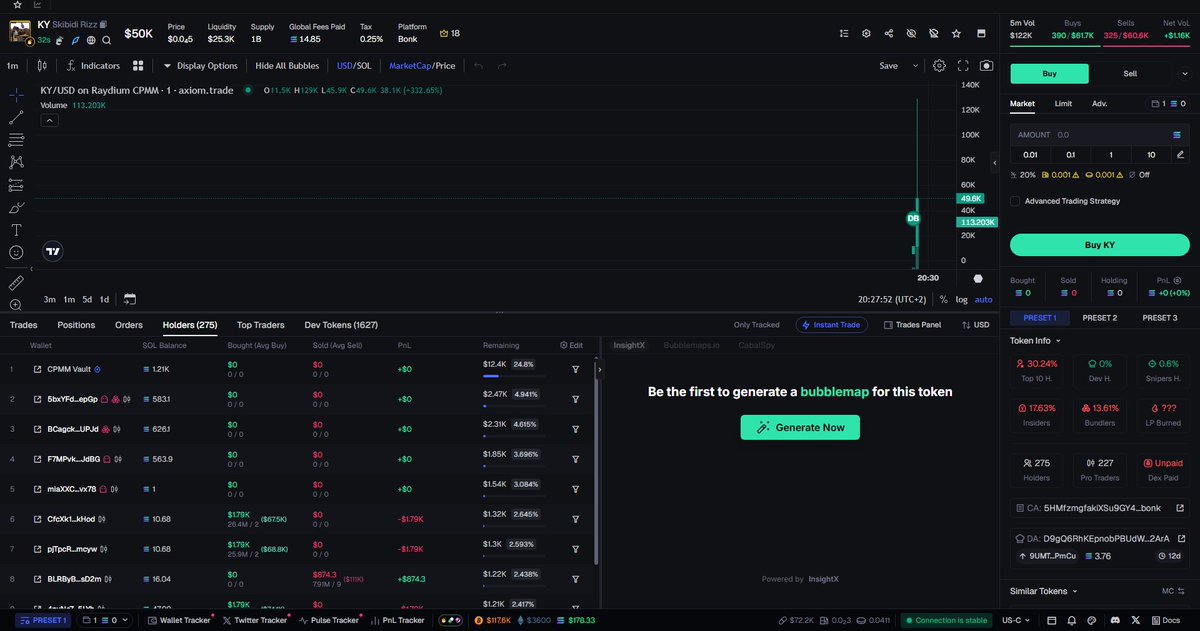Click the AMOUNT input field
The height and width of the screenshot is (631, 1200).
click(x=1099, y=134)
